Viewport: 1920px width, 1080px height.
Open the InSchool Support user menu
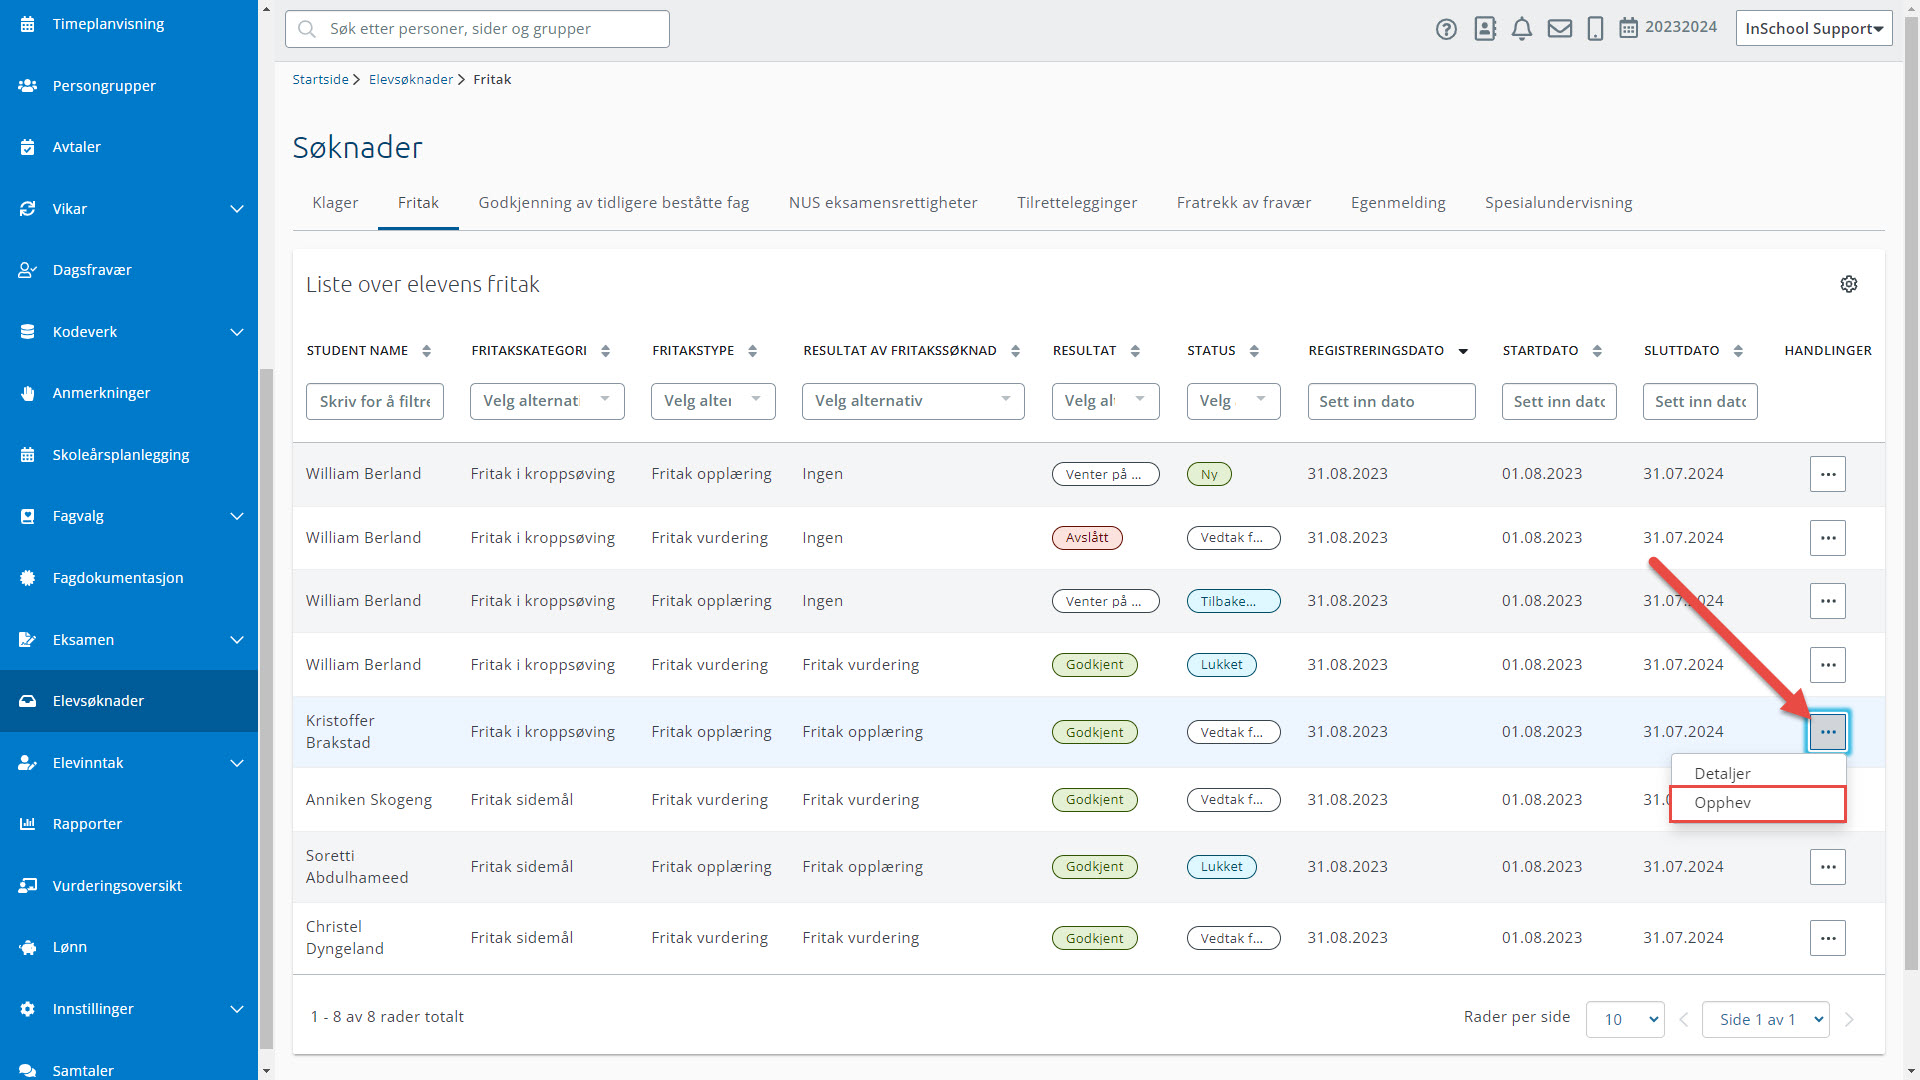[x=1813, y=29]
